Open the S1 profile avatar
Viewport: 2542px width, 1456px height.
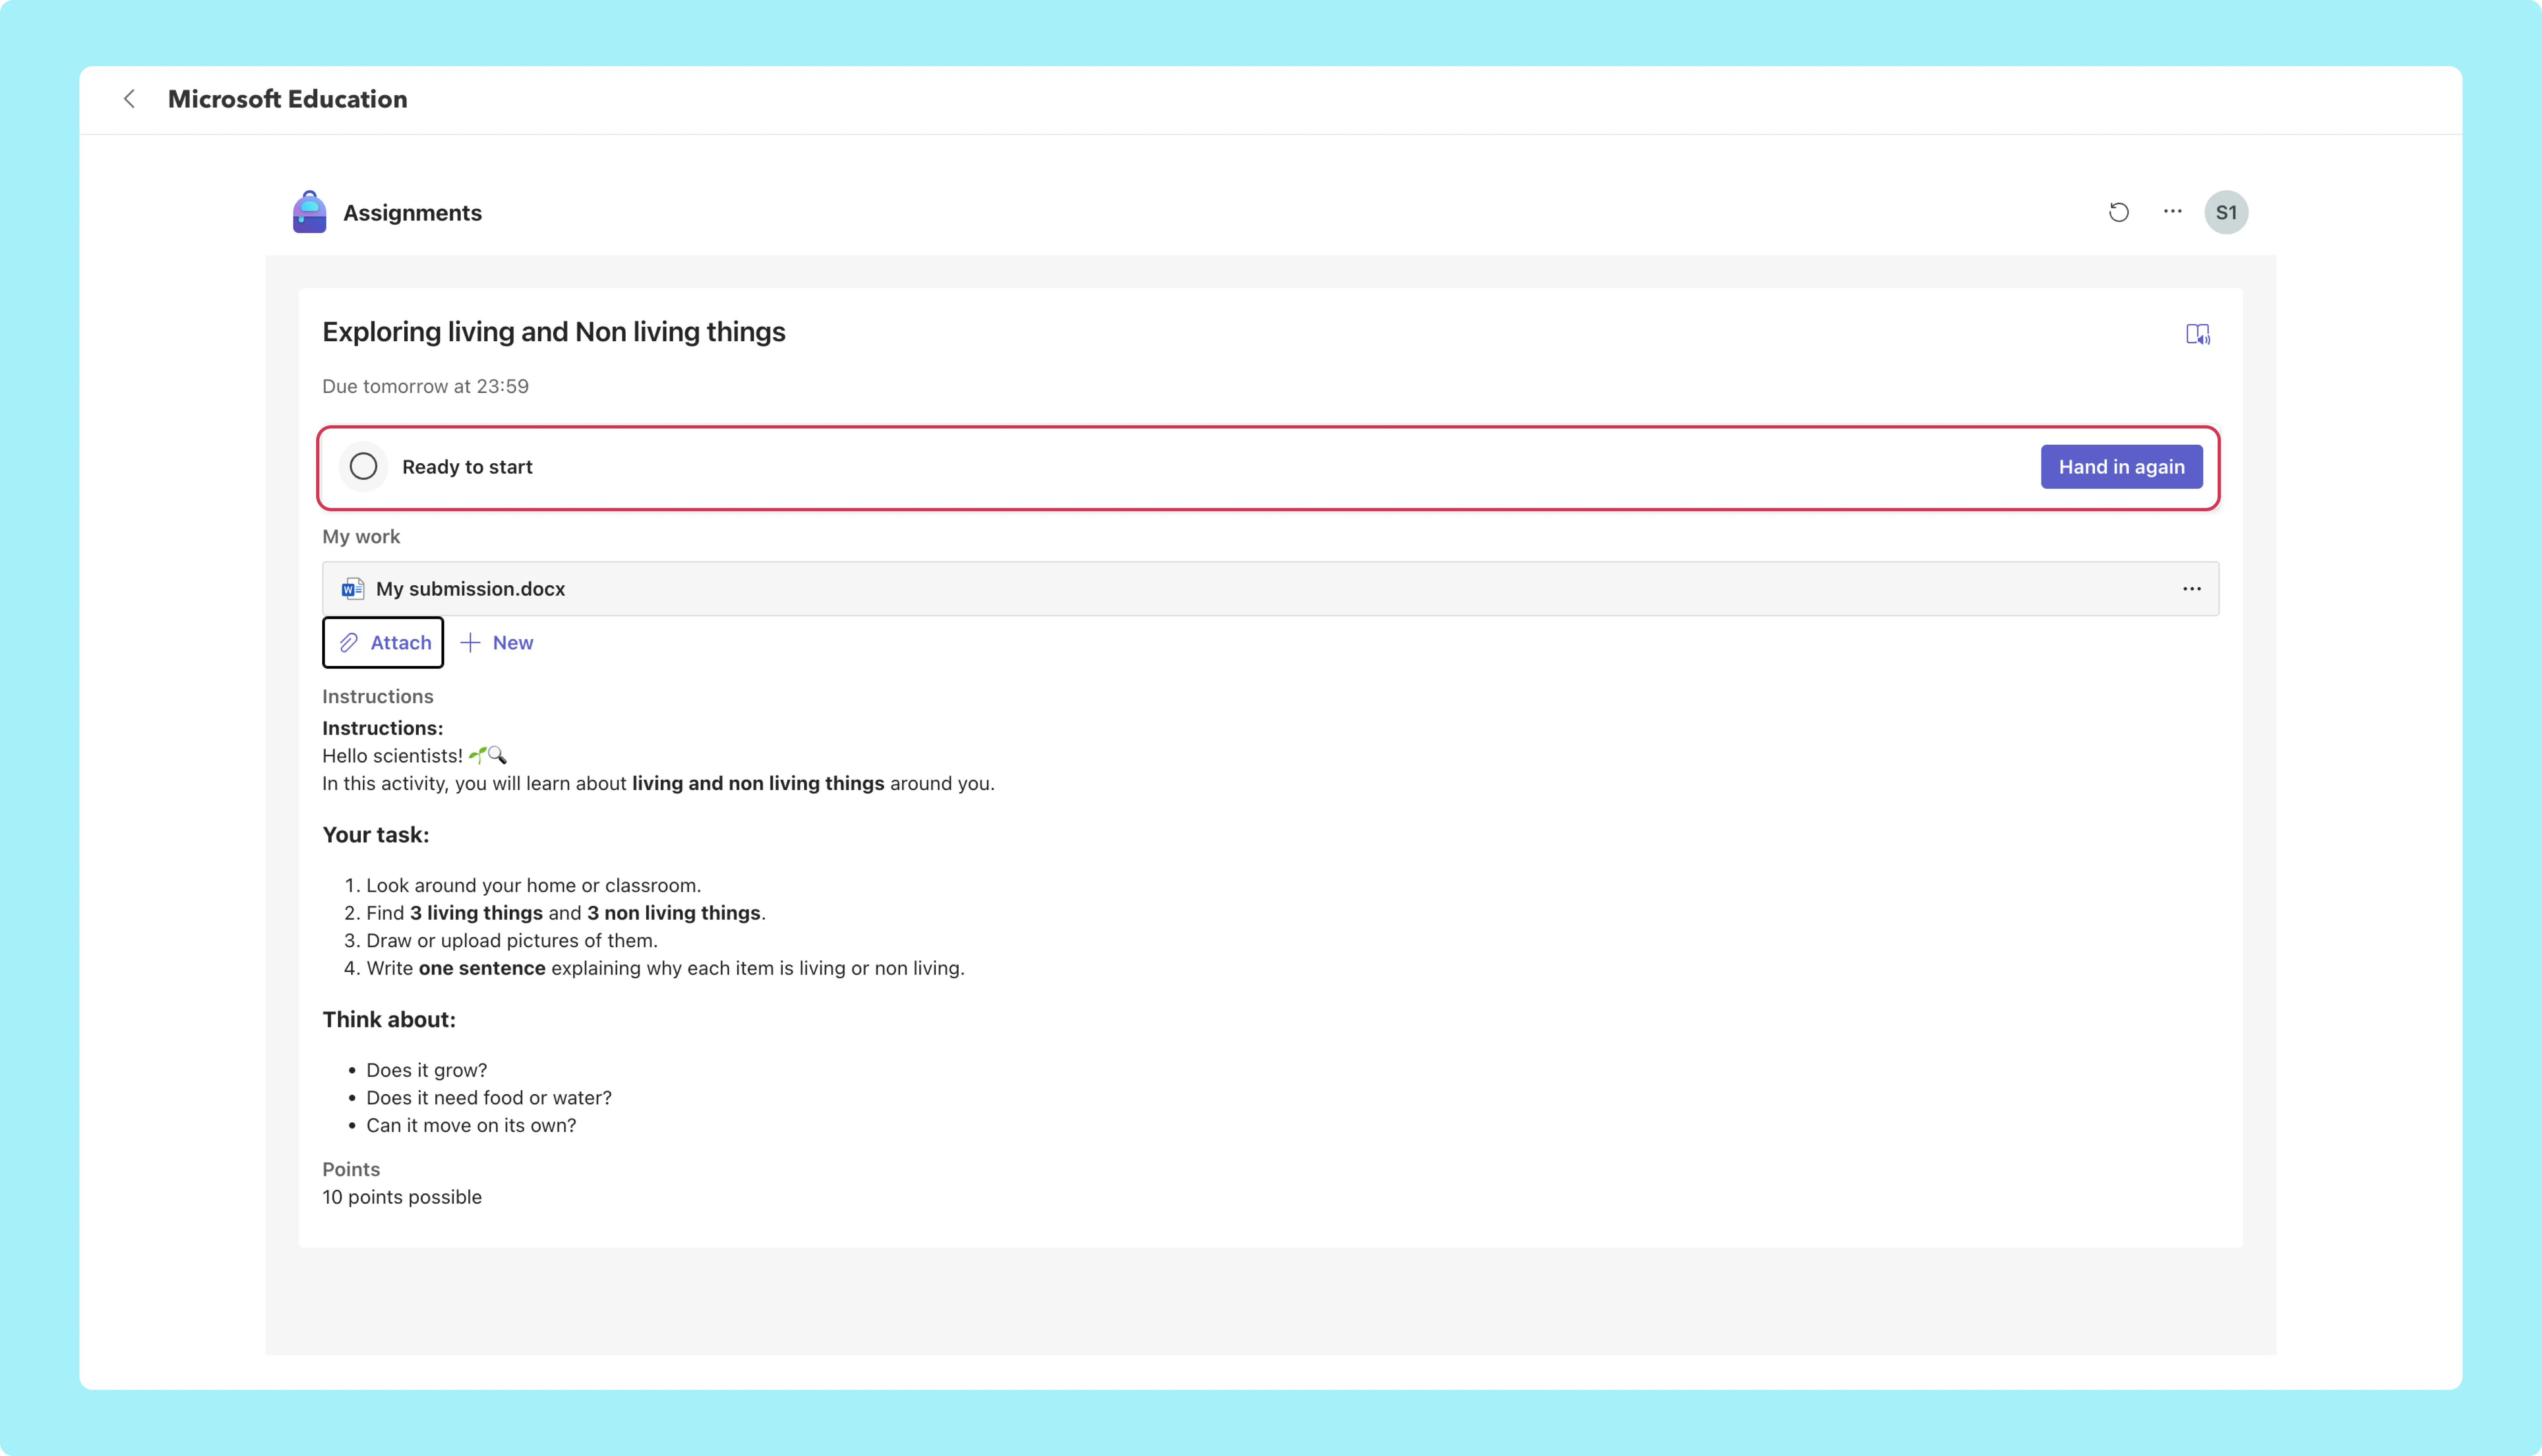(x=2226, y=212)
